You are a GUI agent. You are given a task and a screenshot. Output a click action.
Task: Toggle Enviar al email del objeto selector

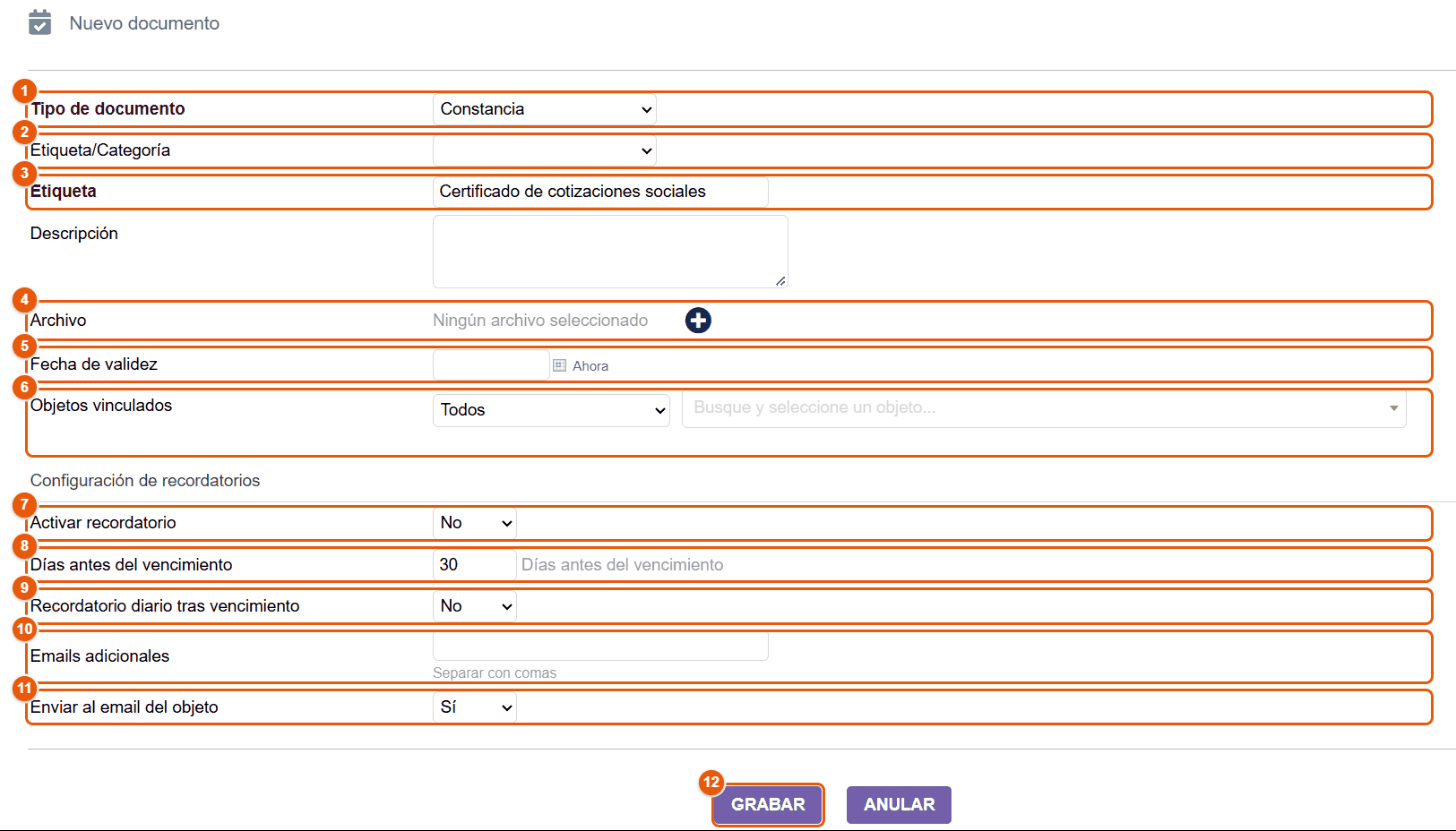pyautogui.click(x=475, y=707)
